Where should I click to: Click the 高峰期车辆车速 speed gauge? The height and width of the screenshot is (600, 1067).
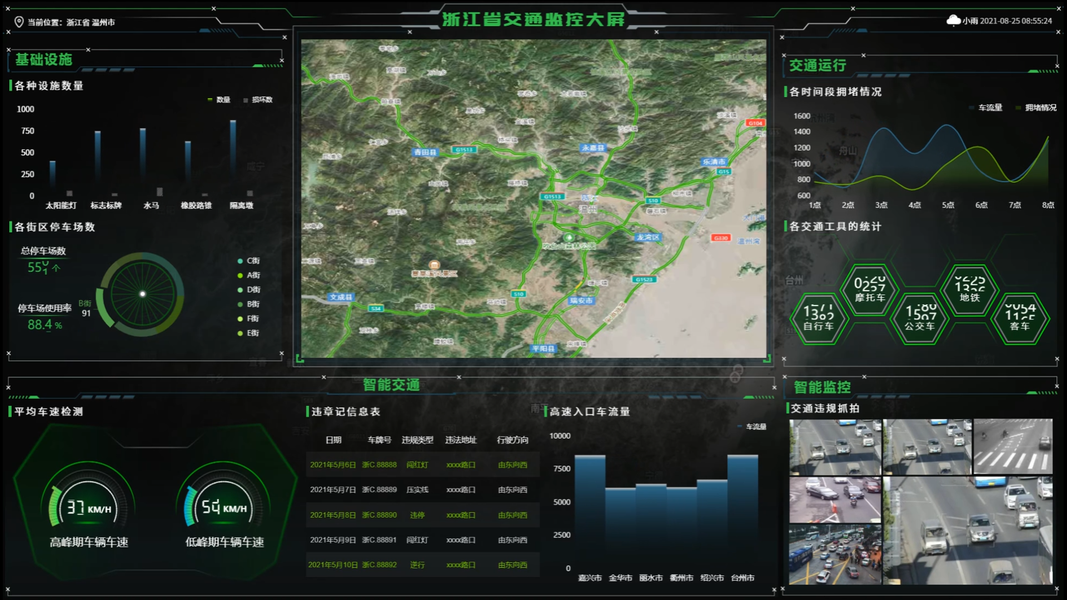(88, 505)
